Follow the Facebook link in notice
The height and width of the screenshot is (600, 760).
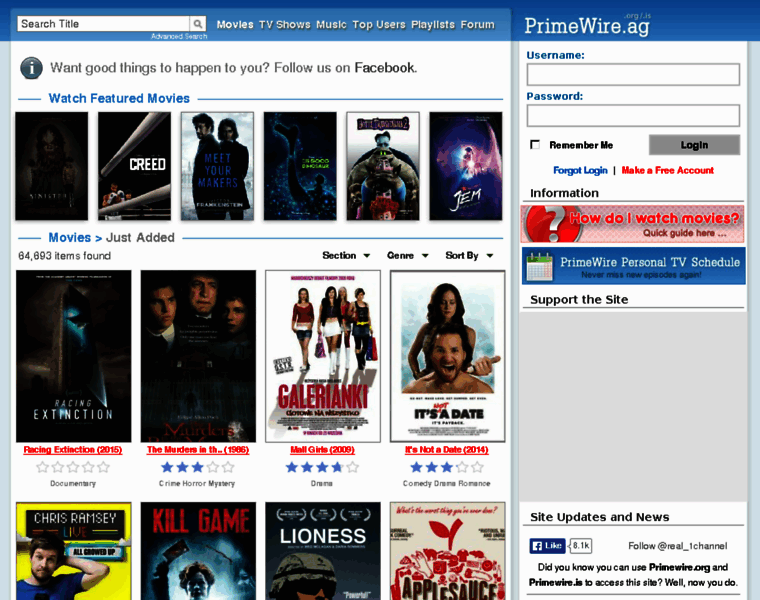tap(384, 68)
